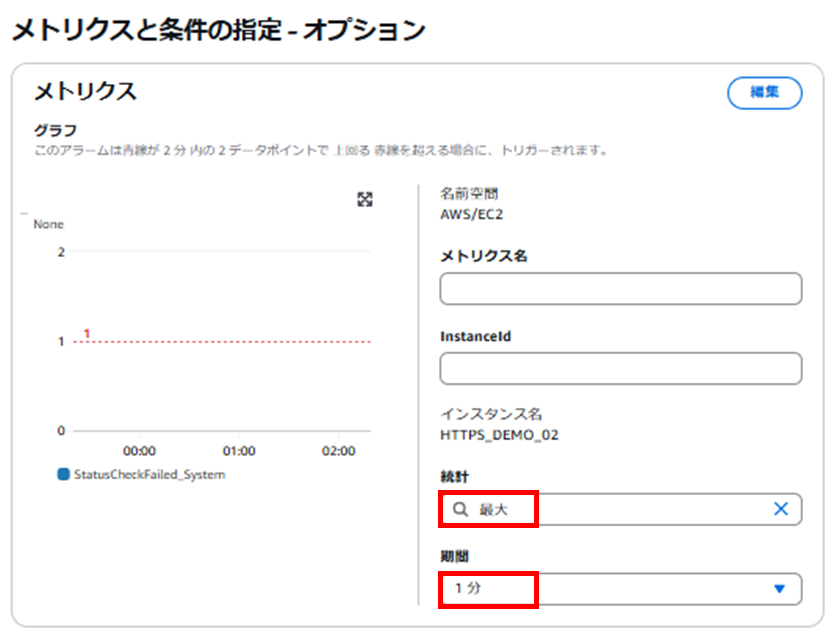Click the メトリクス section heading

[85, 92]
